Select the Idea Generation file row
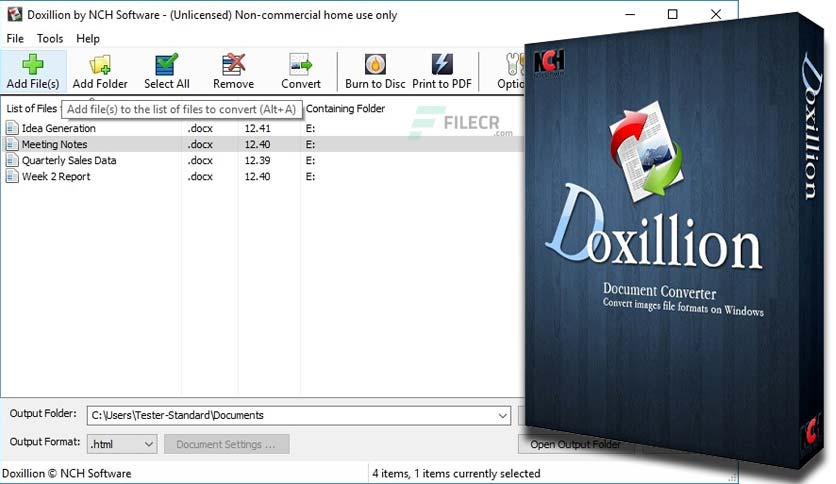This screenshot has width=836, height=484. [262, 128]
